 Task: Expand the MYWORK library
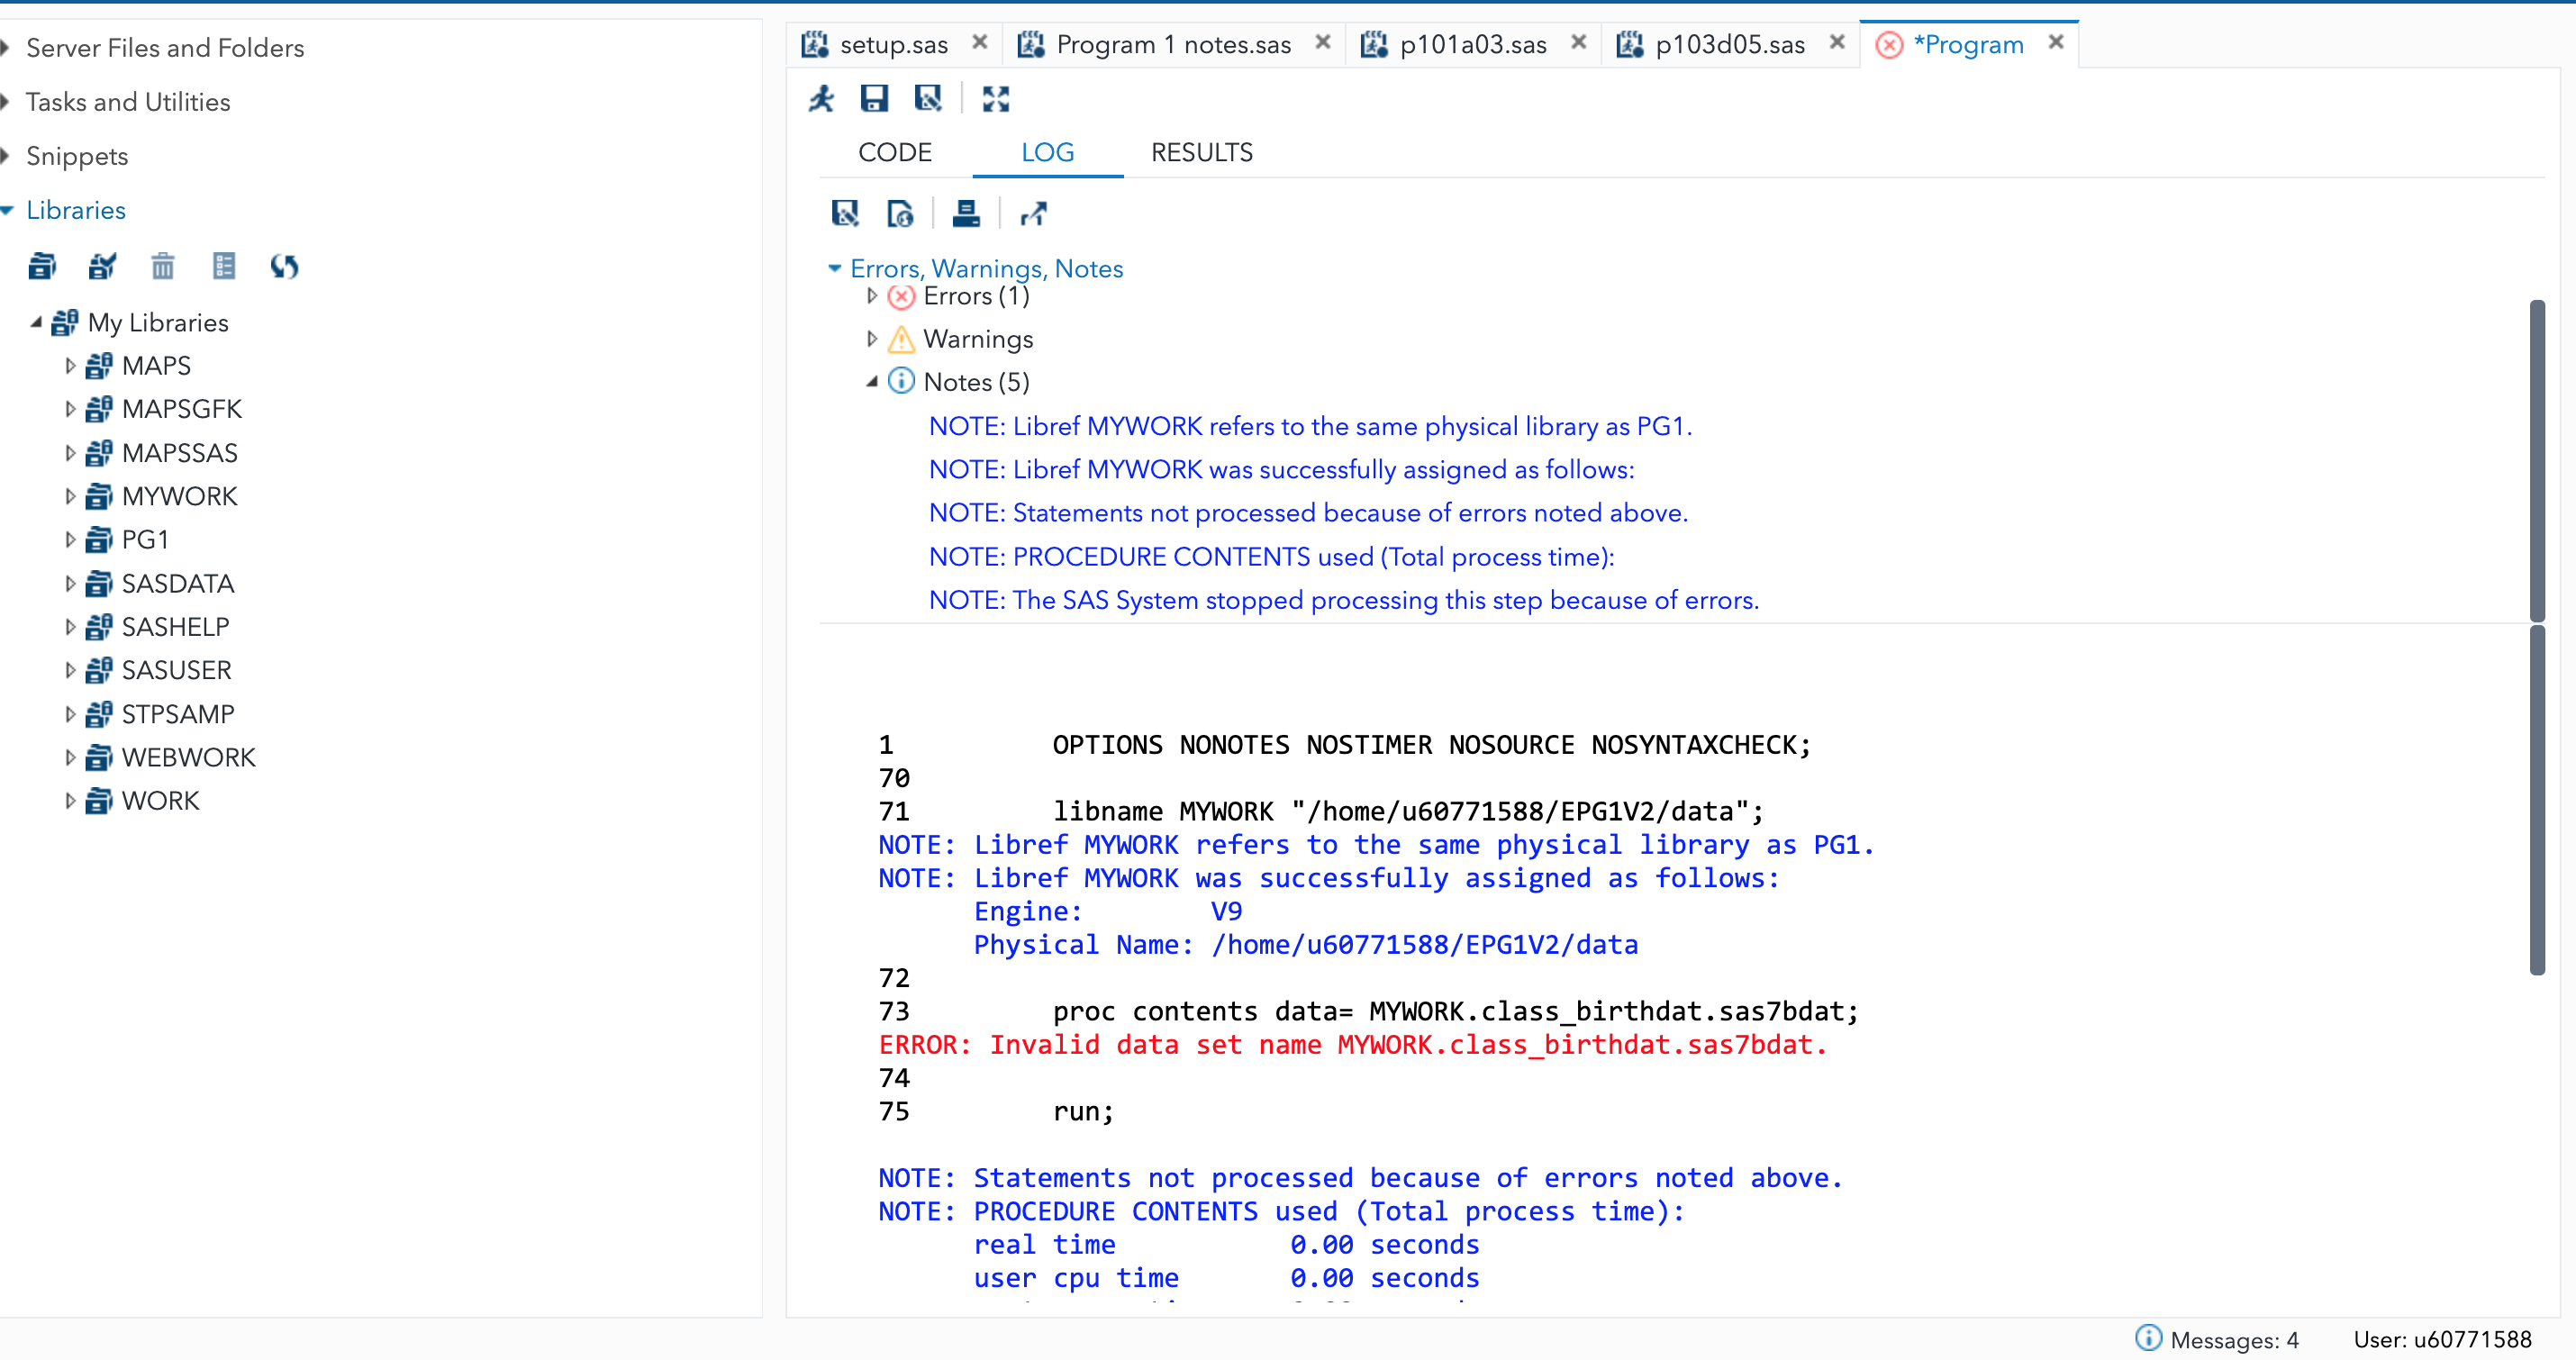click(70, 496)
